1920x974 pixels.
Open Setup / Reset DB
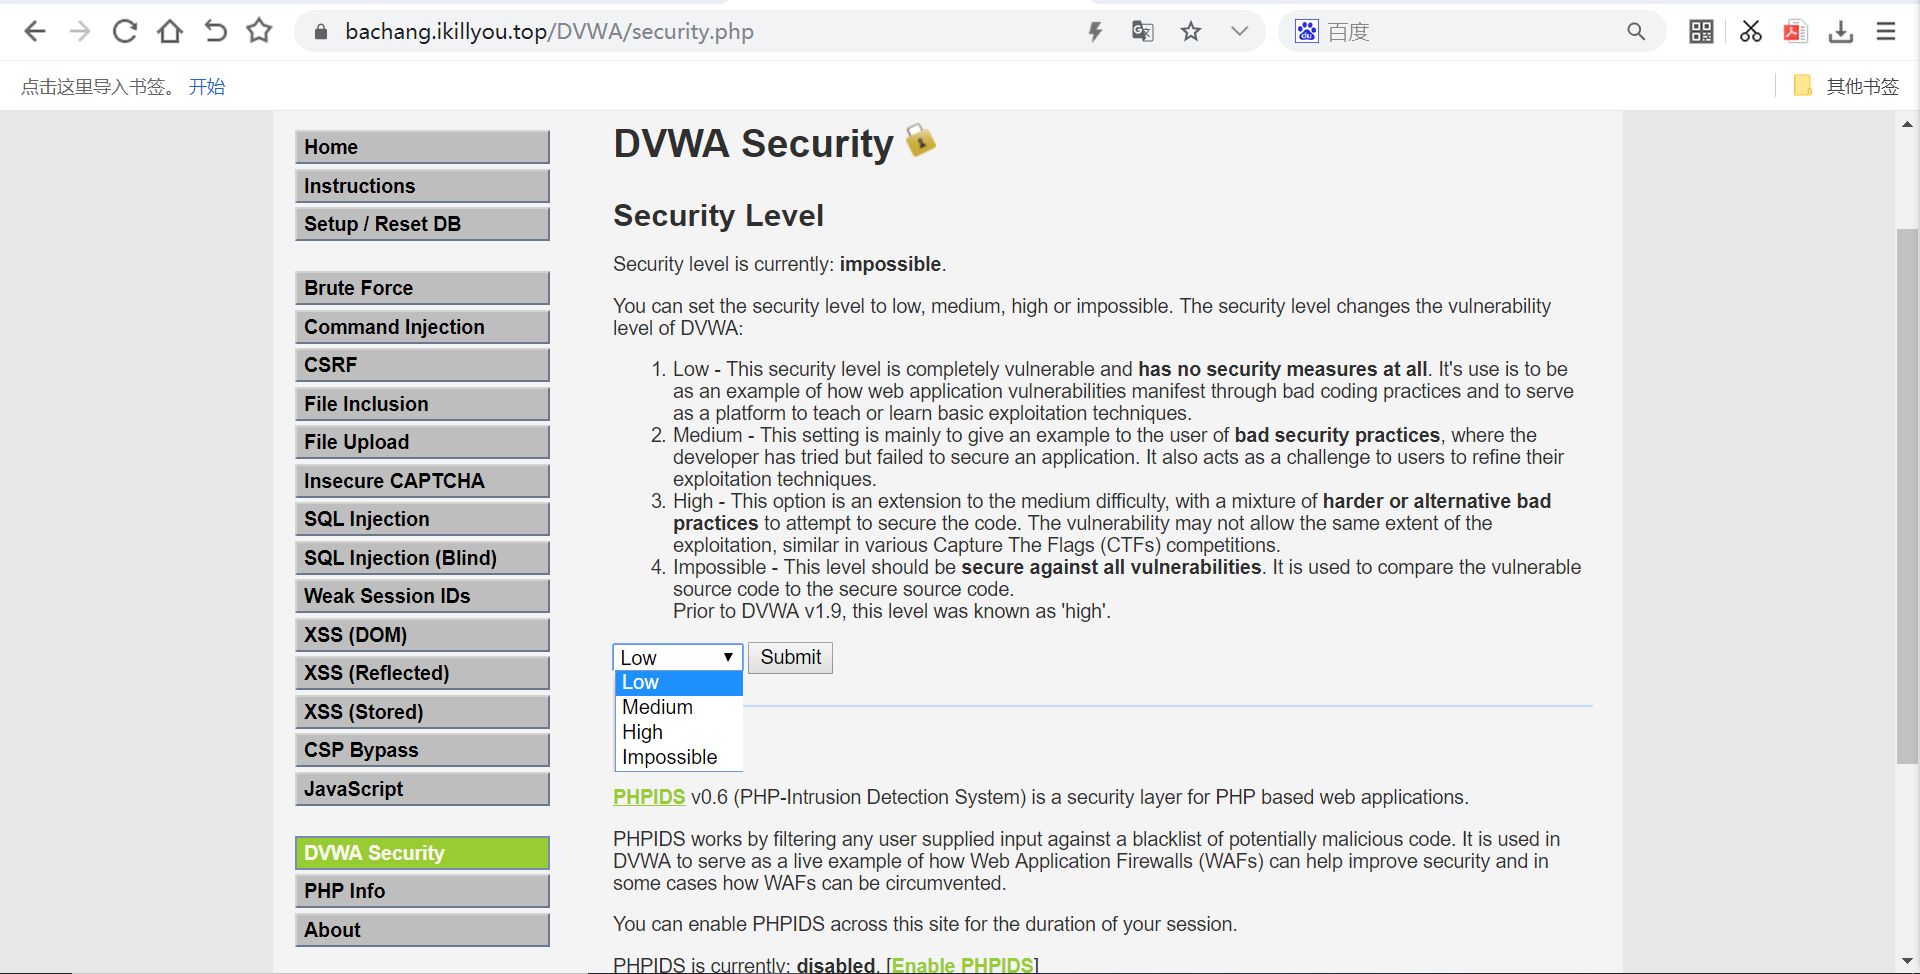click(422, 224)
